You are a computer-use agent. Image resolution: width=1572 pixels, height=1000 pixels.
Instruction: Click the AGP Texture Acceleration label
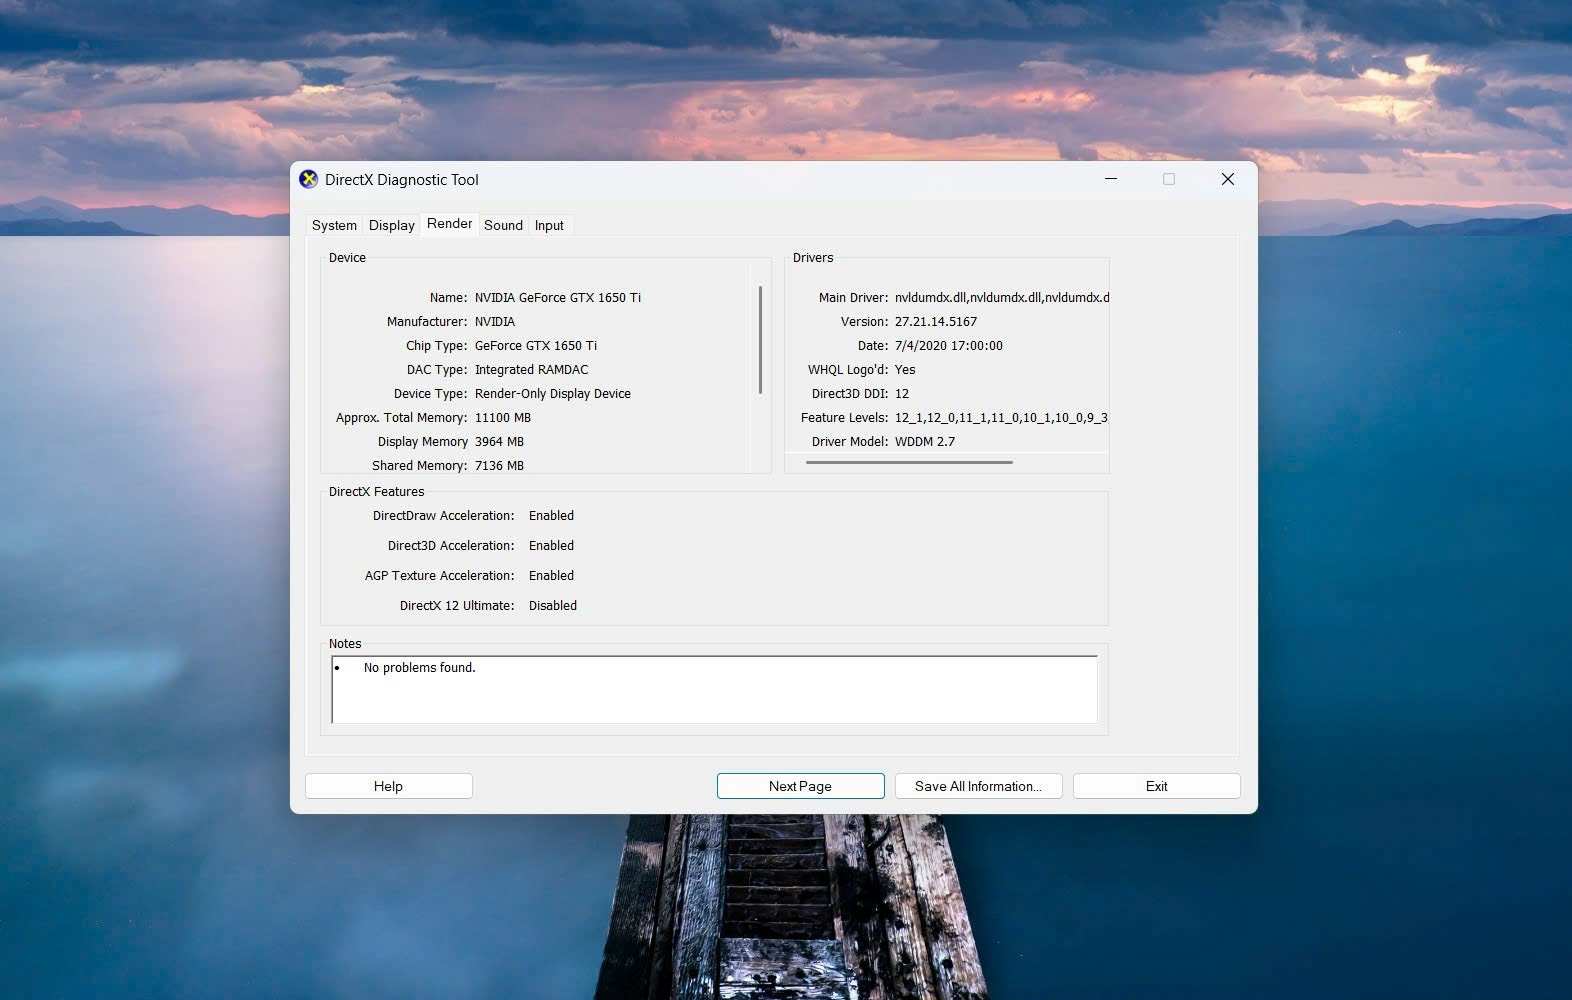pyautogui.click(x=439, y=576)
